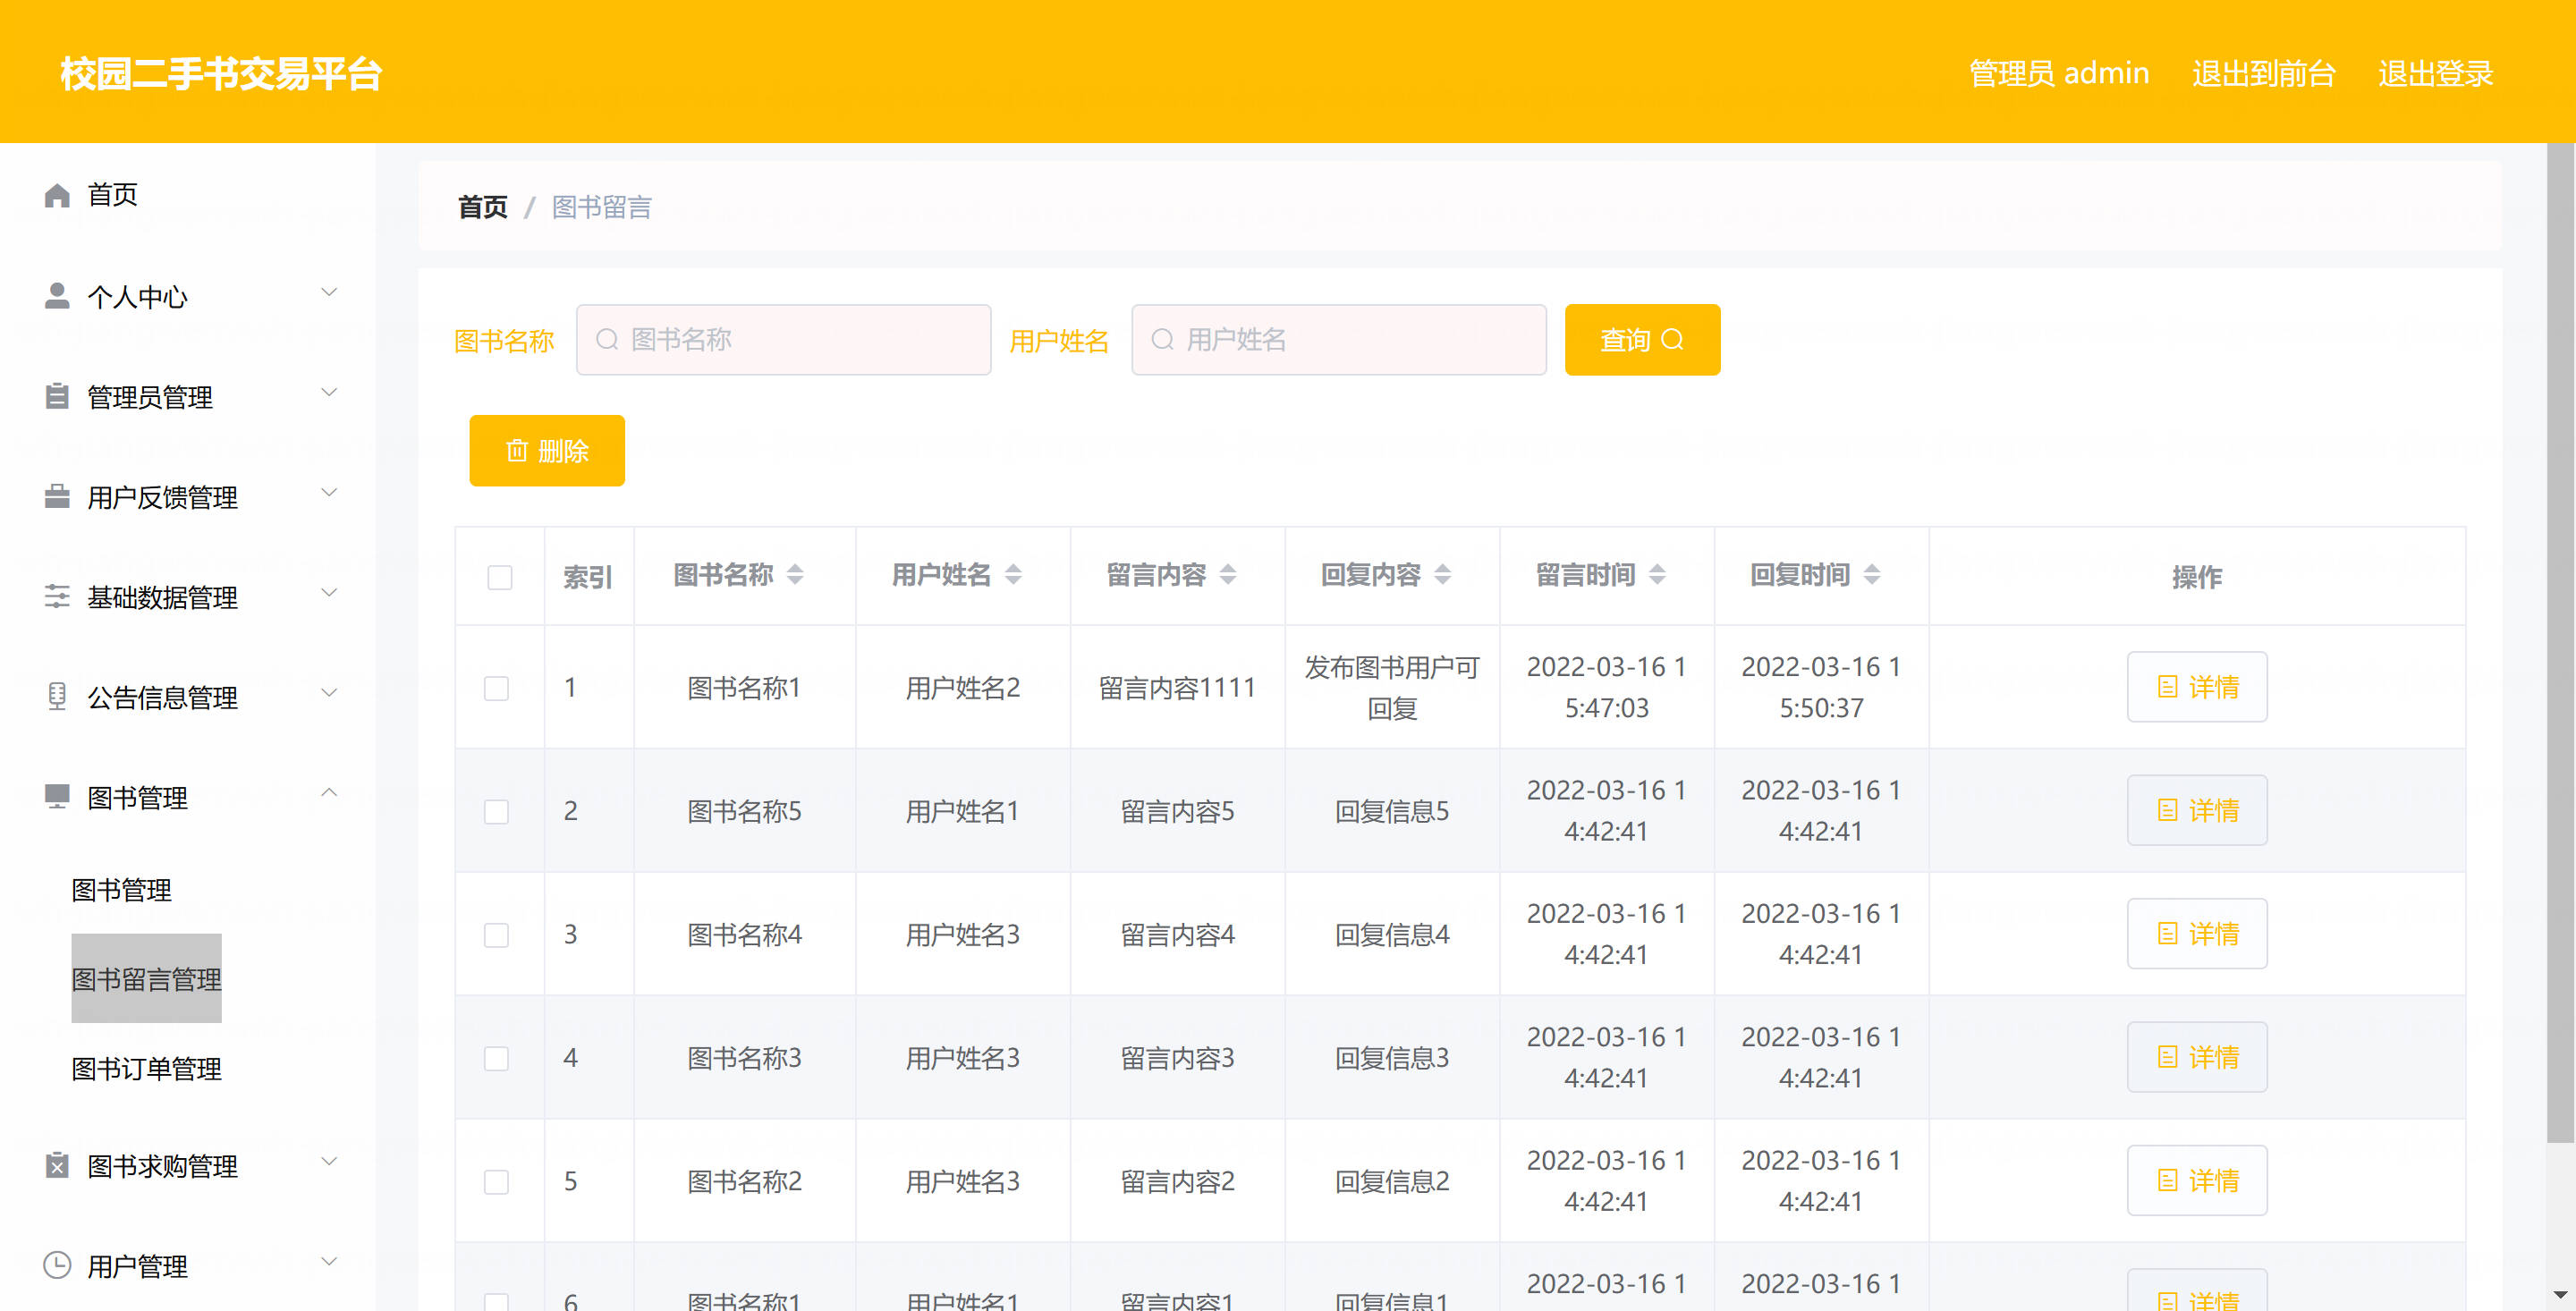2576x1311 pixels.
Task: Click cell 留言内容1111 in row 1
Action: click(x=1177, y=688)
